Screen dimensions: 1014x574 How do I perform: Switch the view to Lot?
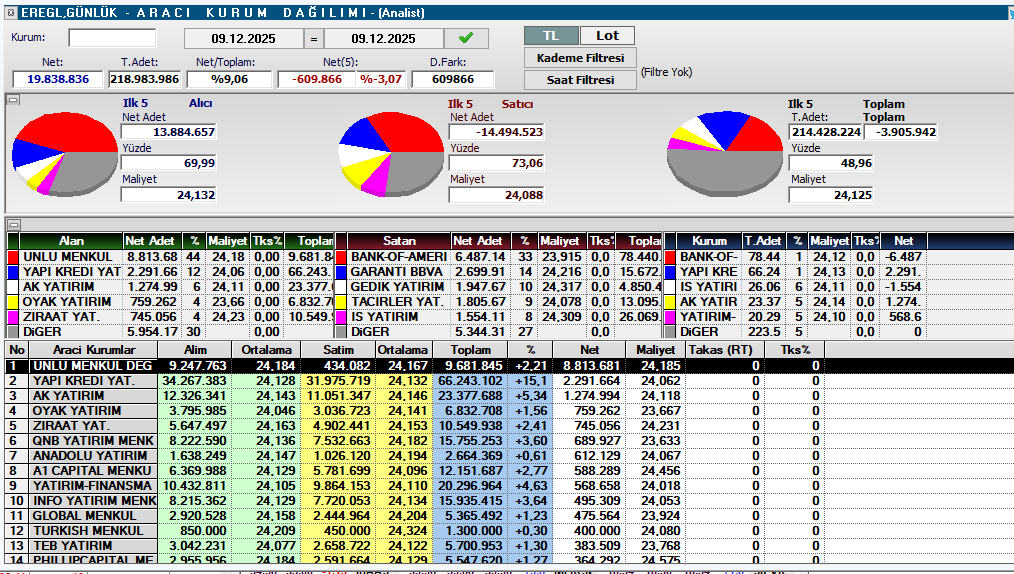(607, 35)
